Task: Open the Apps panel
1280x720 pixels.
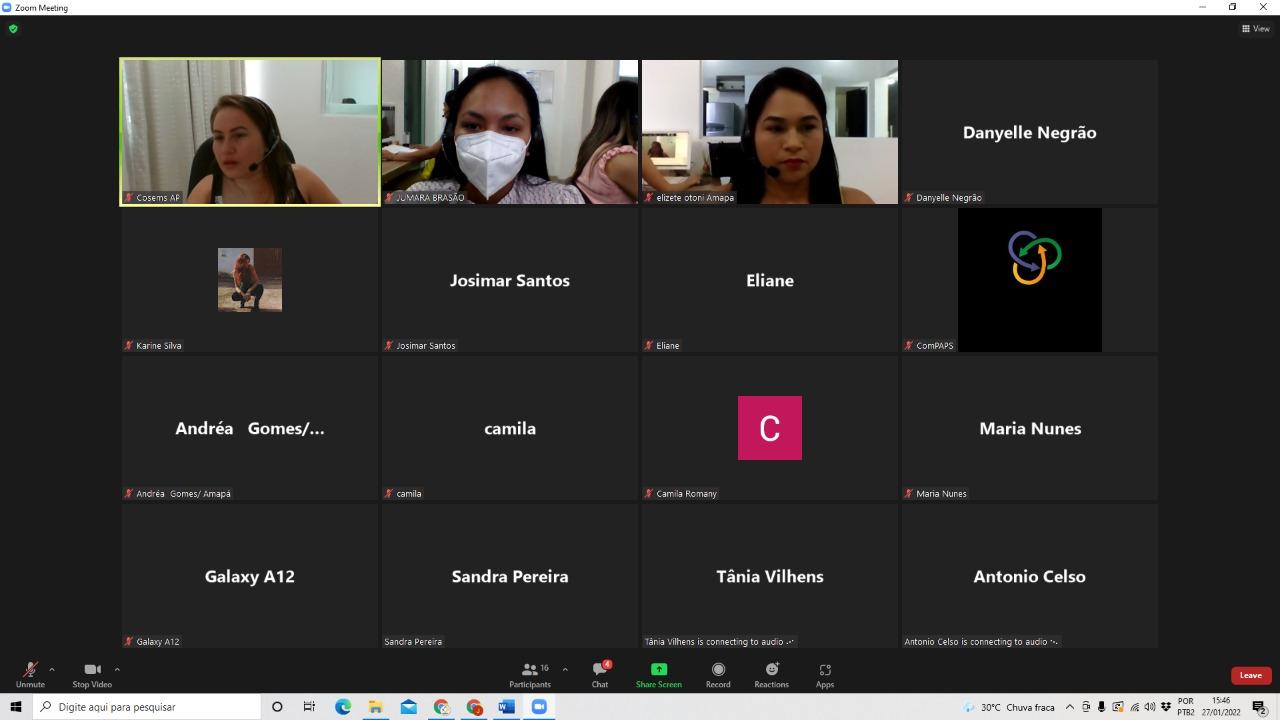Action: [824, 674]
